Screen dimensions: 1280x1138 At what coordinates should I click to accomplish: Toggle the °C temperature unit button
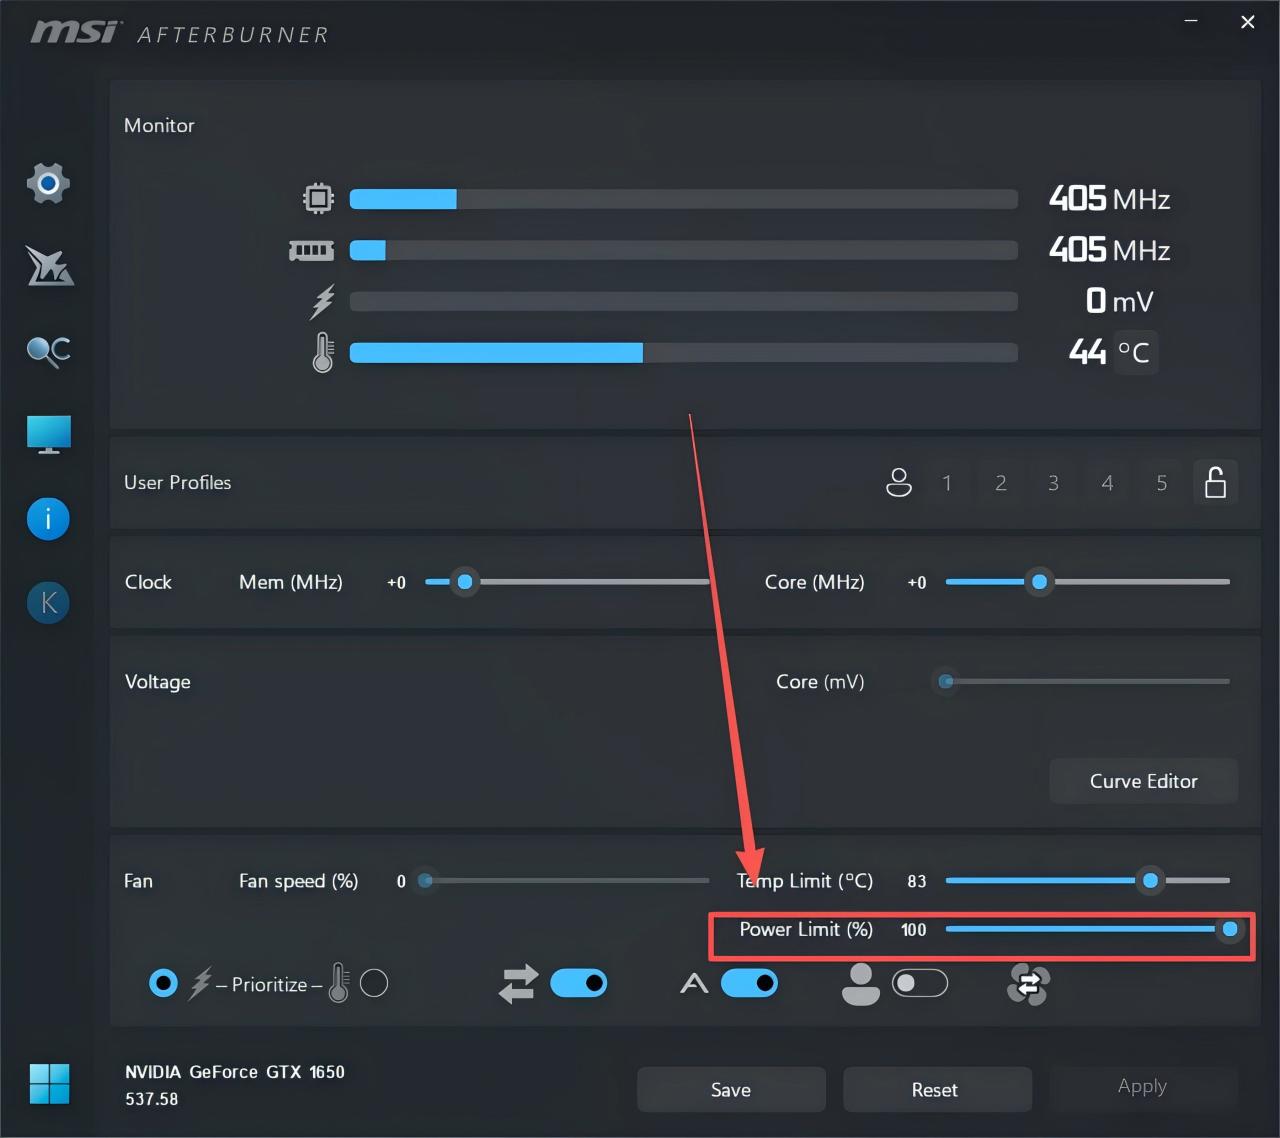click(1134, 352)
